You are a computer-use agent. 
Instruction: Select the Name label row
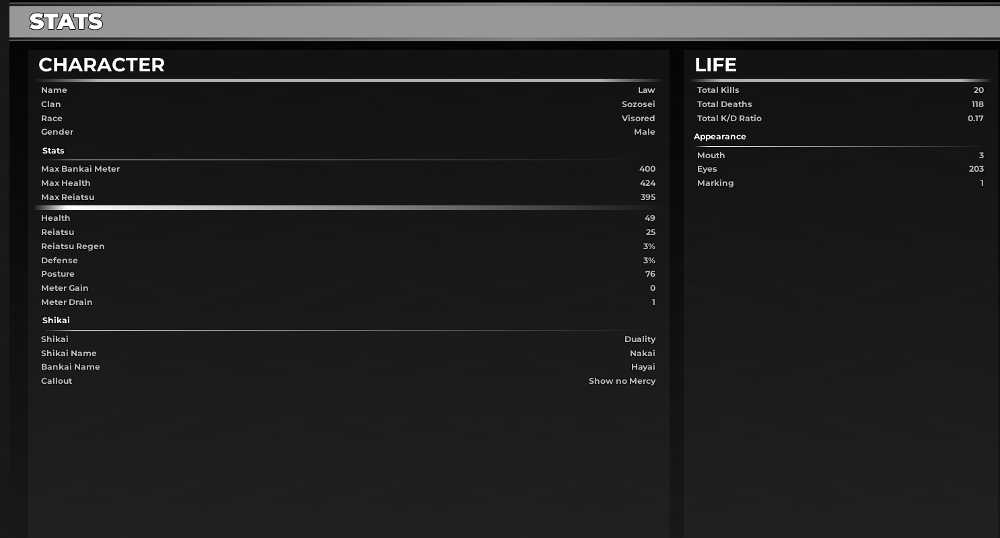(x=54, y=90)
